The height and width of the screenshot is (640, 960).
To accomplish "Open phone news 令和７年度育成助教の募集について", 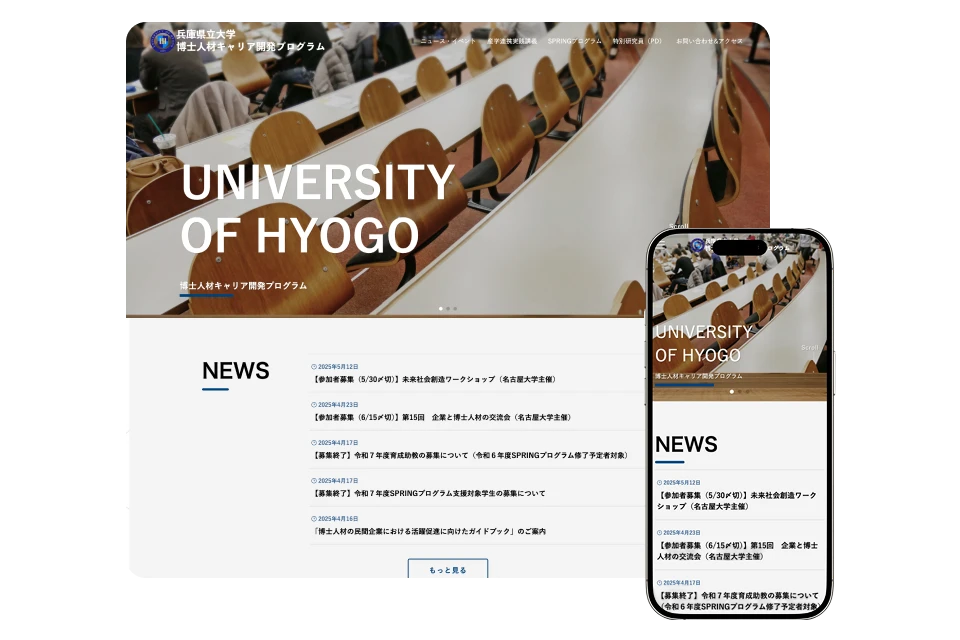I will 738,601.
